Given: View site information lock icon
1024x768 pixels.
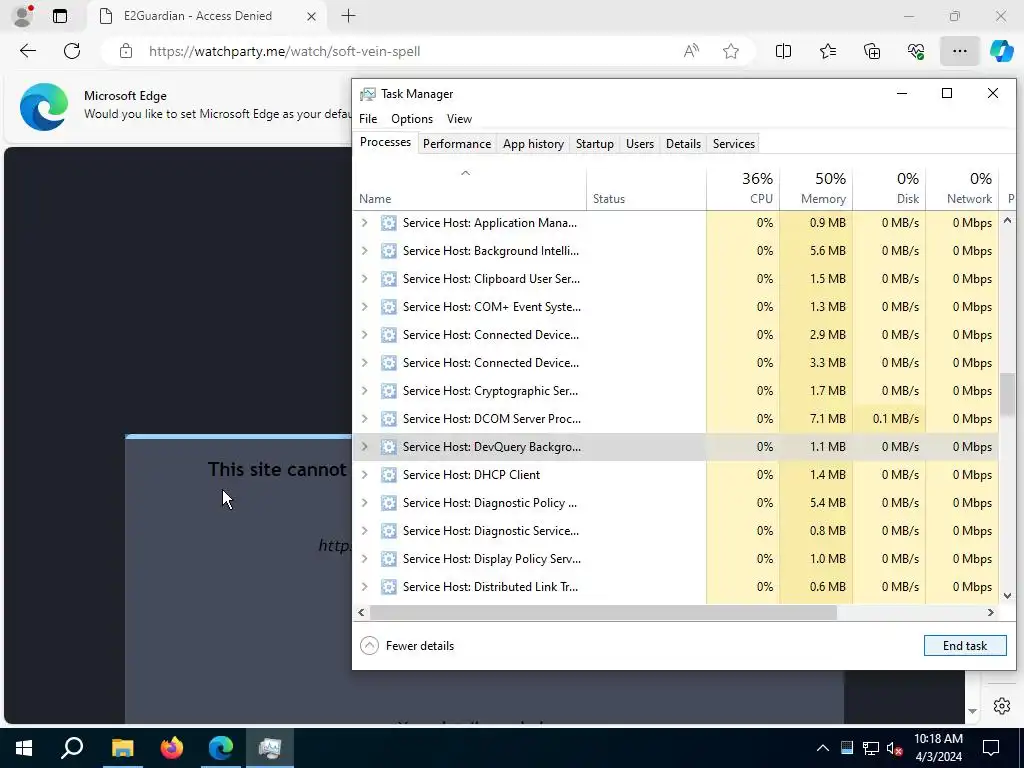Looking at the screenshot, I should [126, 51].
